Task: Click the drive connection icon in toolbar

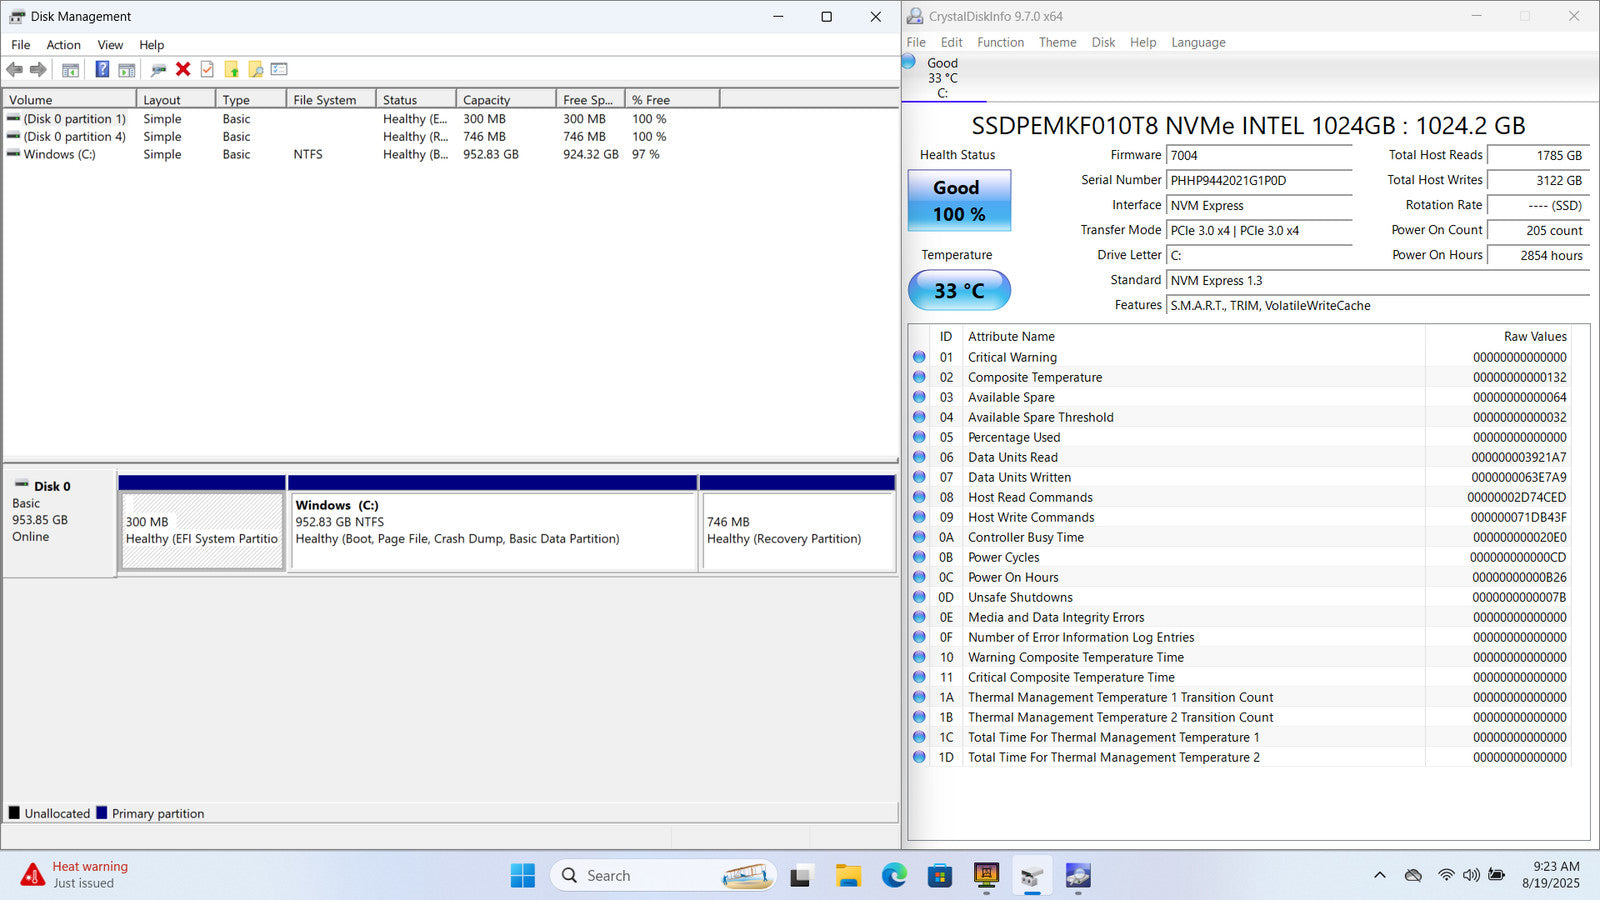Action: [x=158, y=69]
